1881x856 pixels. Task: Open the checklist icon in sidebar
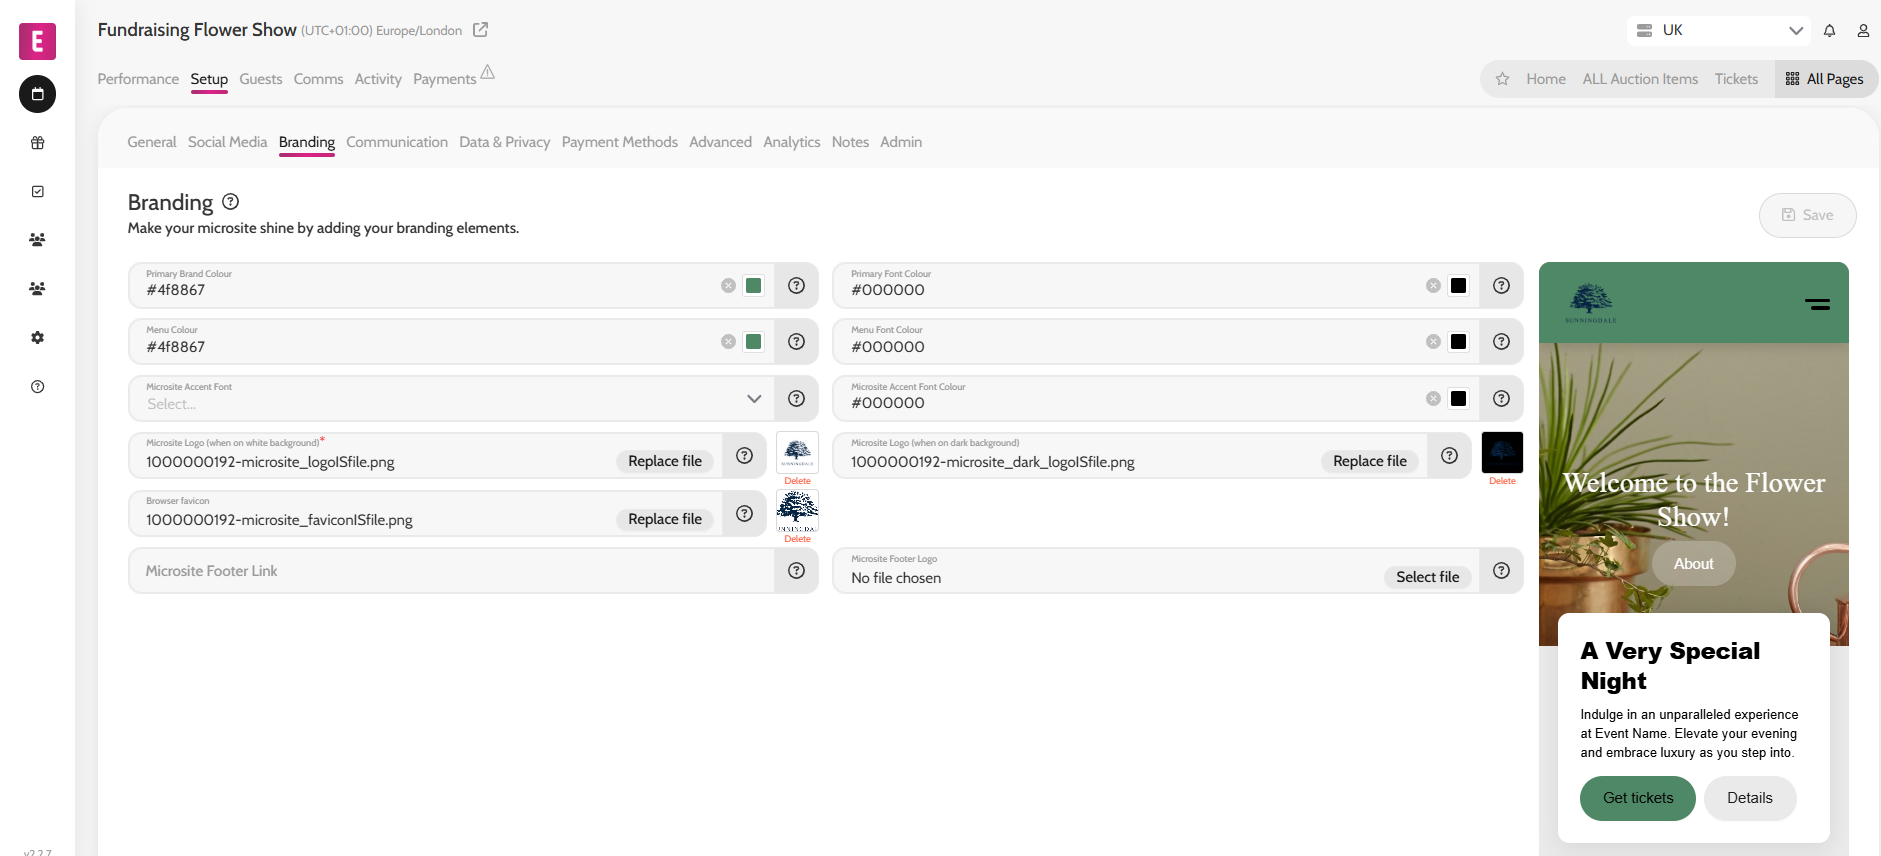pos(37,191)
